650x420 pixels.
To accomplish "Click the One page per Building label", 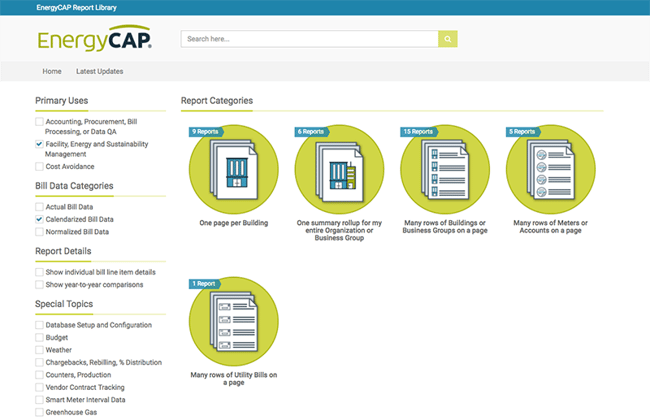I will coord(233,222).
